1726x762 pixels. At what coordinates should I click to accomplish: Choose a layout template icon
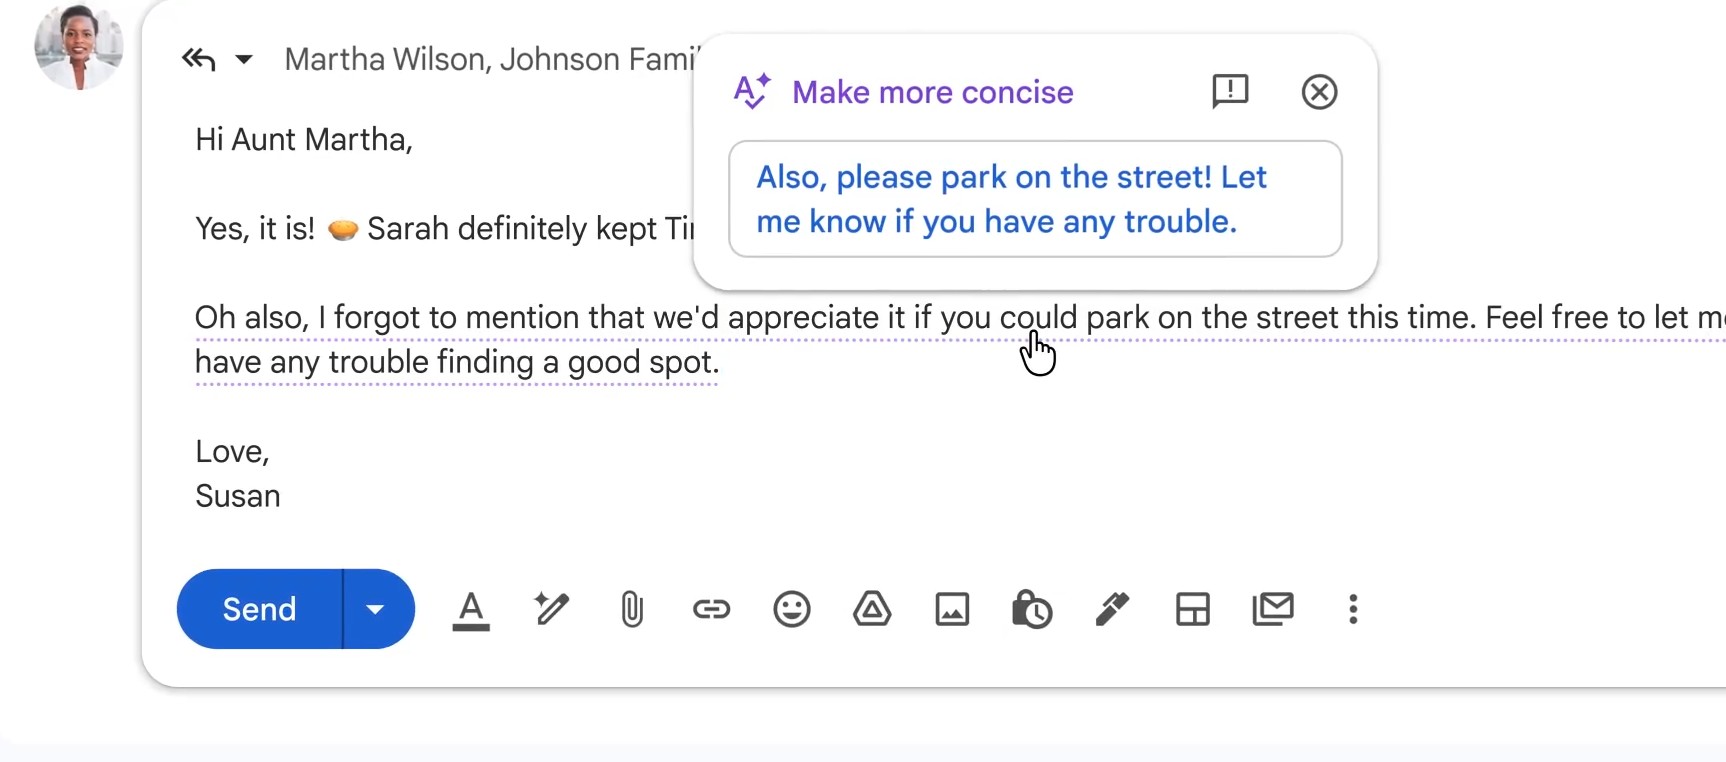pos(1193,609)
